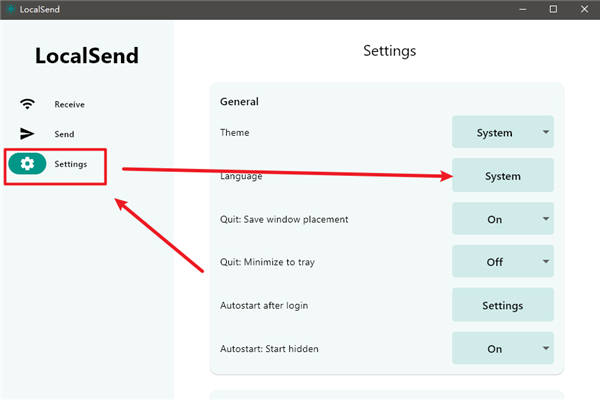Click the Theme dropdown arrow
The height and width of the screenshot is (400, 600).
point(545,132)
